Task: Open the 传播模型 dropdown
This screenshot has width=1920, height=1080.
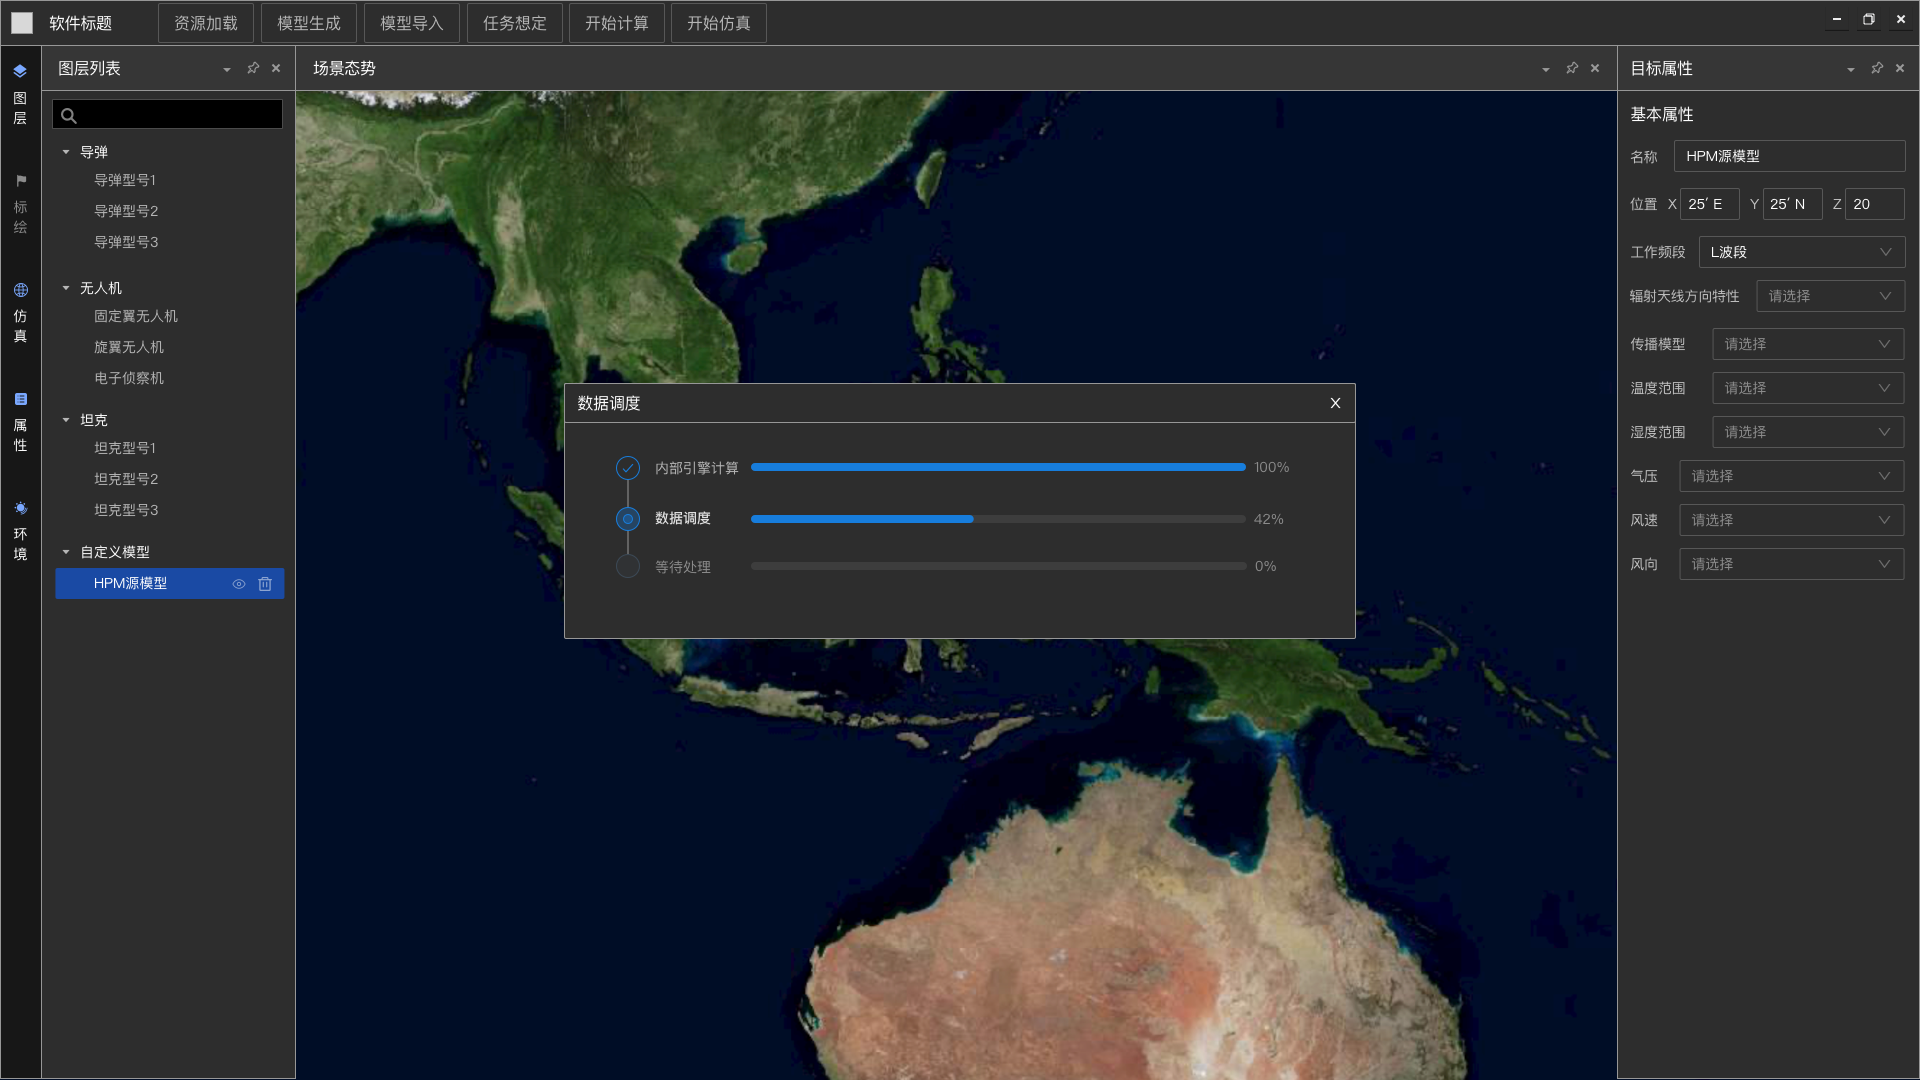Action: click(1808, 344)
